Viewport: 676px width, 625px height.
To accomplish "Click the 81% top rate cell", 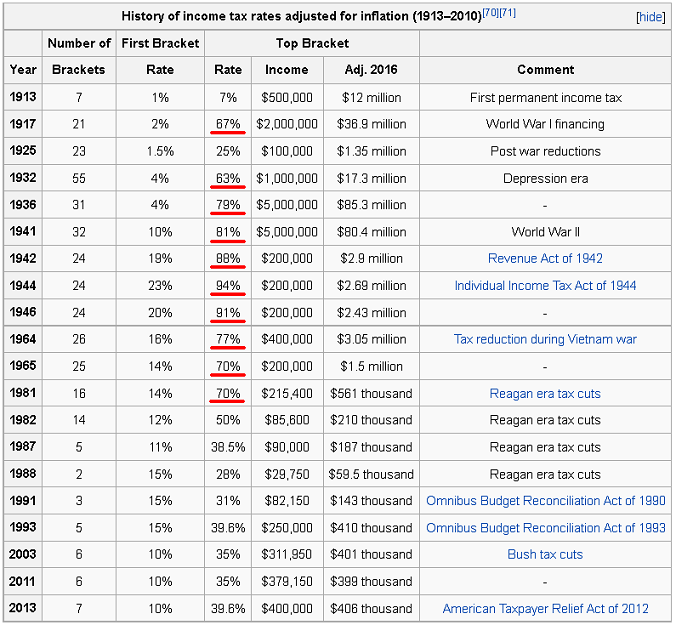I will coord(228,232).
